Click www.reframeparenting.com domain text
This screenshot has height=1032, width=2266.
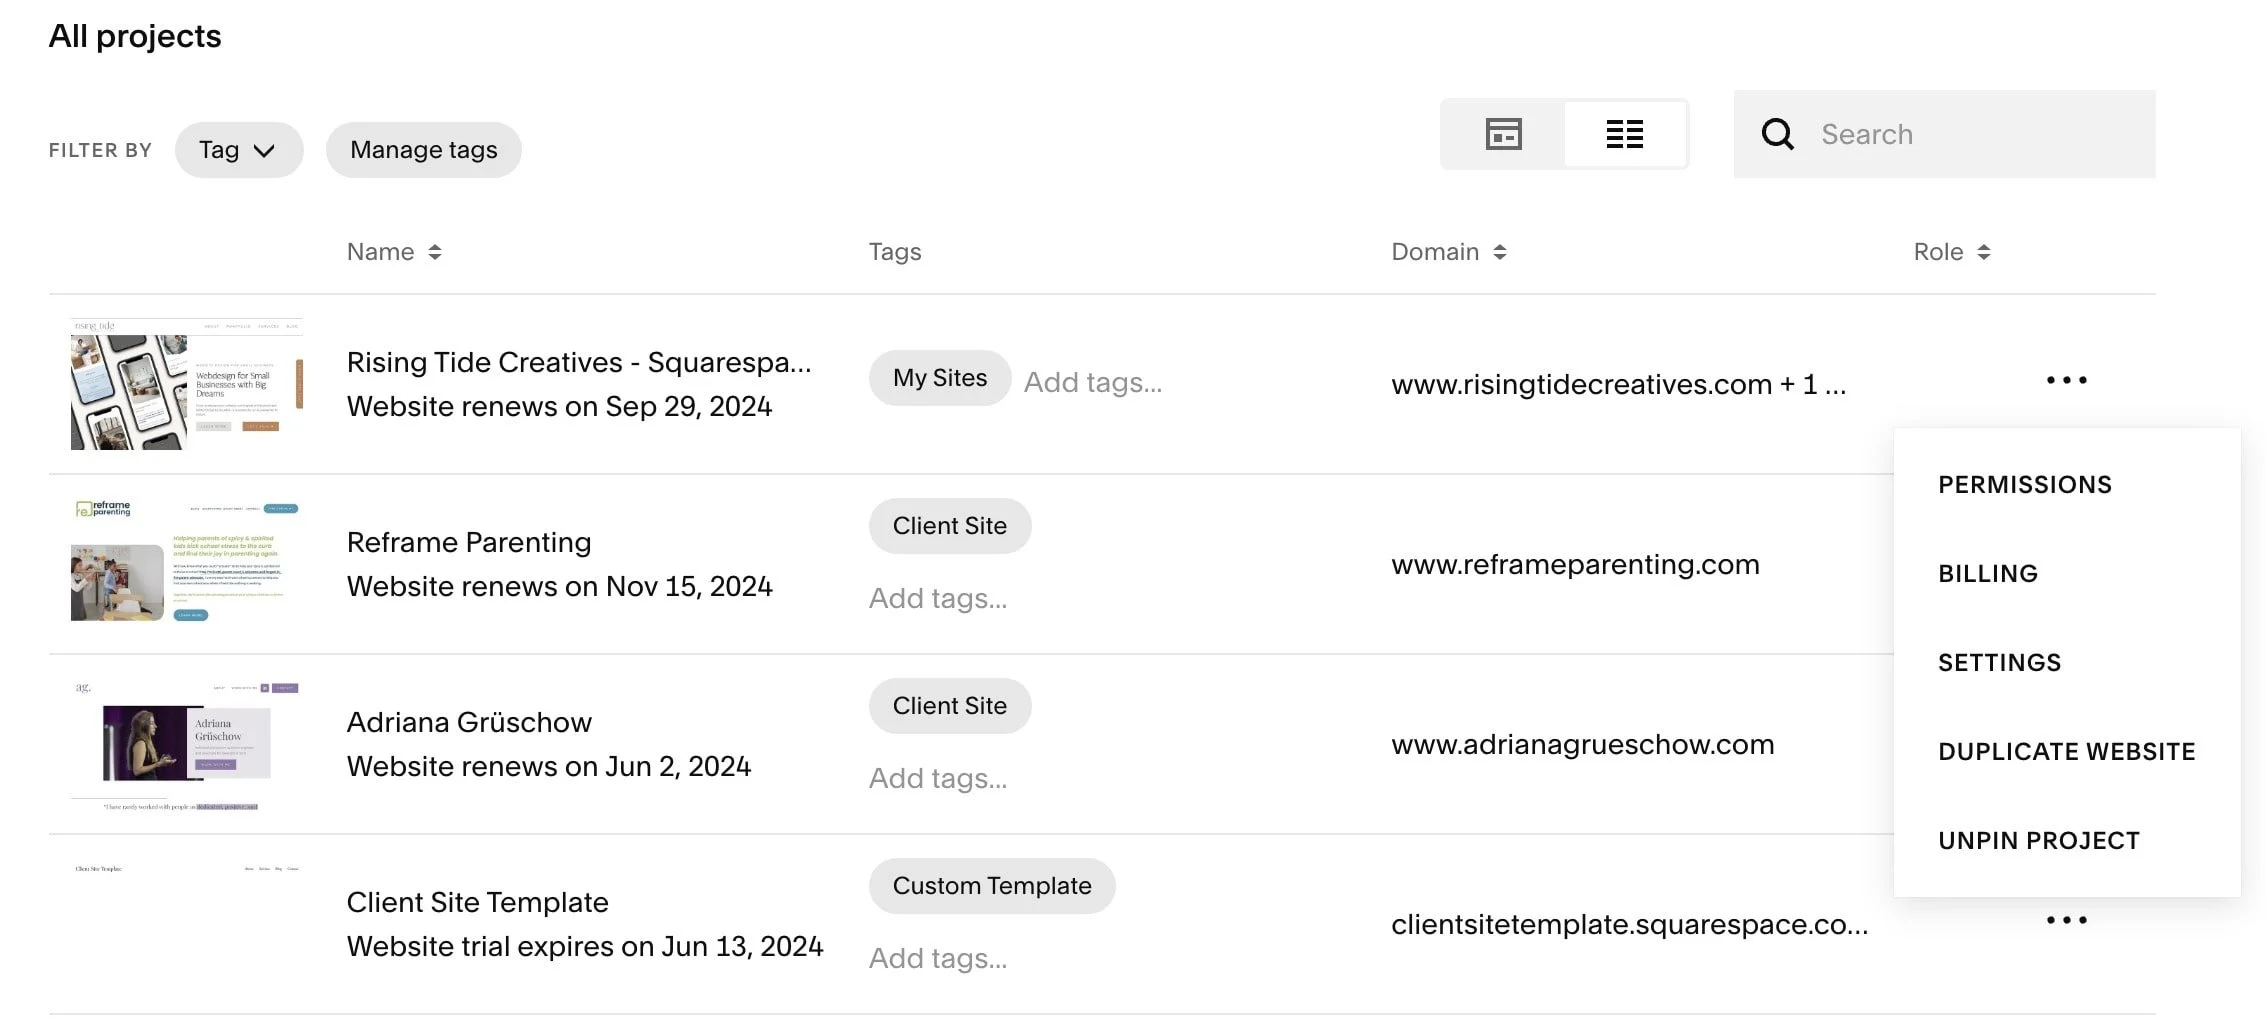(x=1575, y=564)
